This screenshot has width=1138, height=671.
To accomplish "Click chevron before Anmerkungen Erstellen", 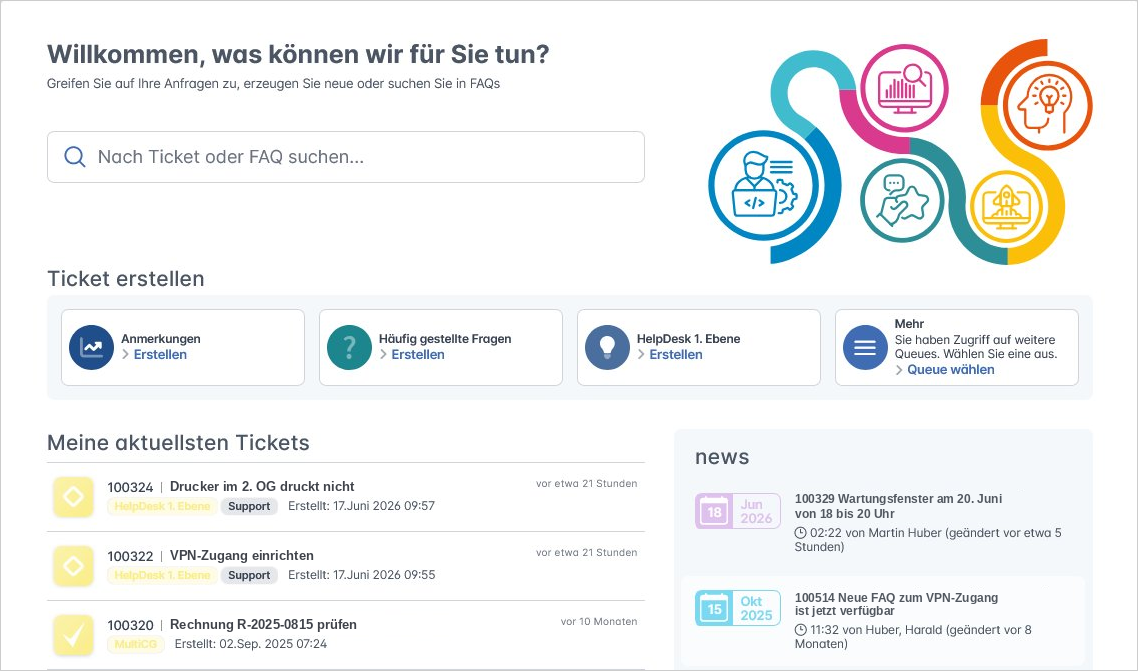I will click(x=126, y=355).
